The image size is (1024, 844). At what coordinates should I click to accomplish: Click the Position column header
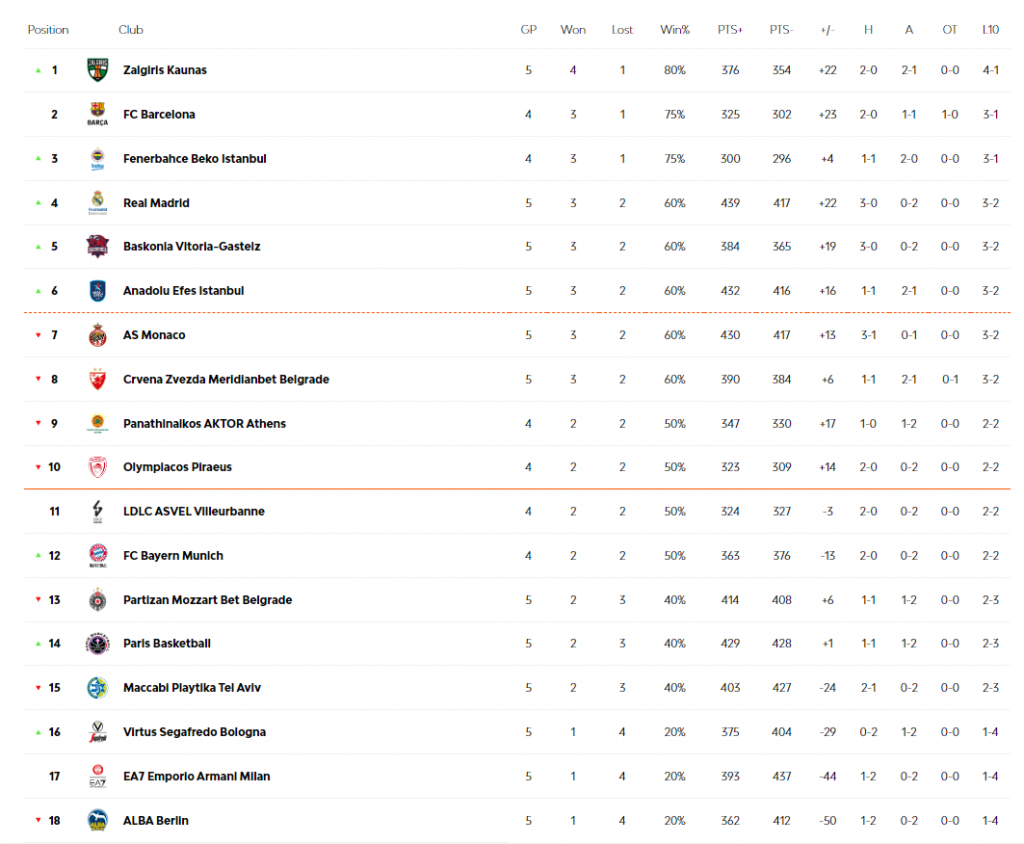coord(48,30)
